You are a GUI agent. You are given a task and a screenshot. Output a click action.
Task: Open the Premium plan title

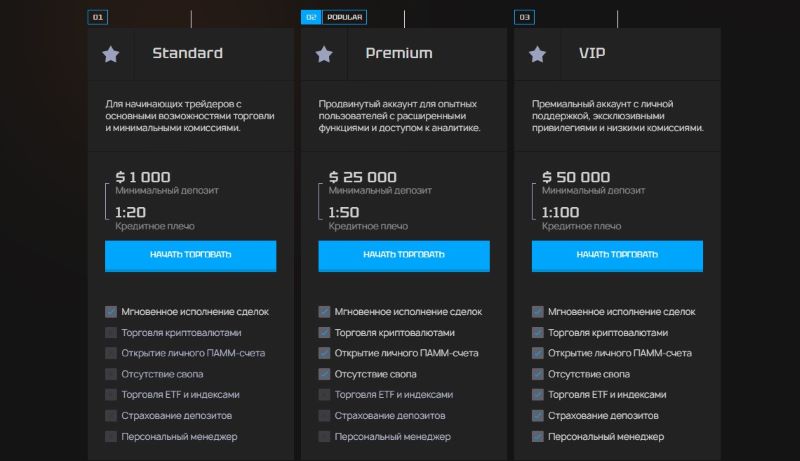399,53
